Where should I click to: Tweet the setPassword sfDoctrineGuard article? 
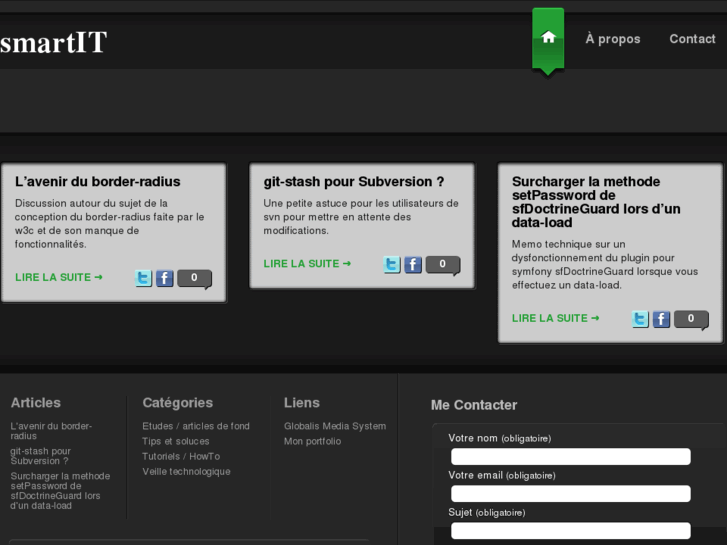pyautogui.click(x=640, y=320)
